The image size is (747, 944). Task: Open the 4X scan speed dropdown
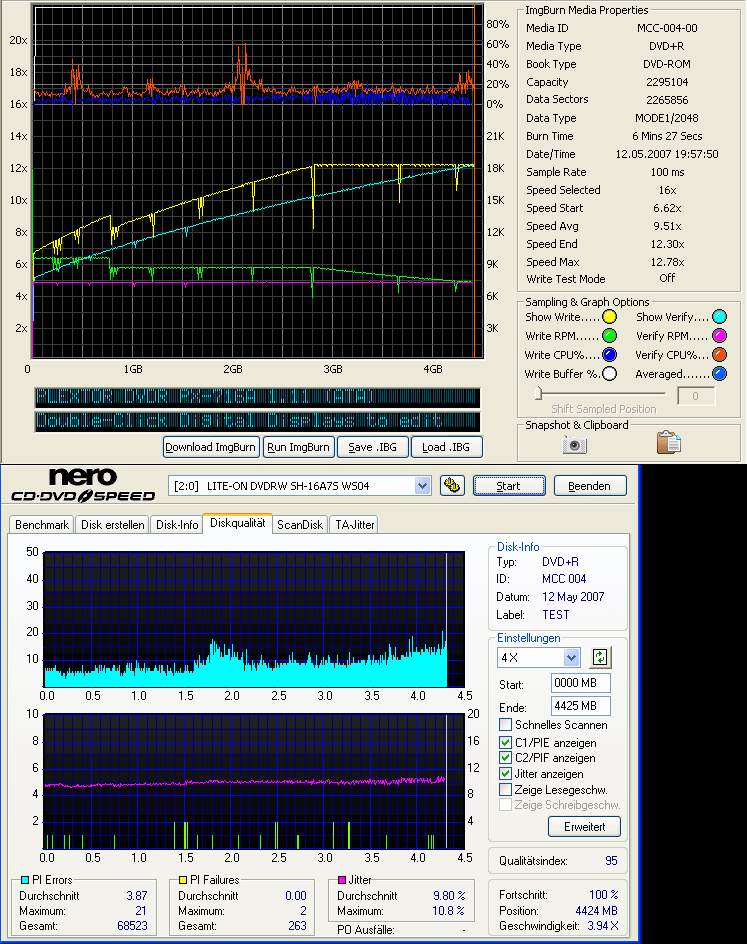pos(571,657)
